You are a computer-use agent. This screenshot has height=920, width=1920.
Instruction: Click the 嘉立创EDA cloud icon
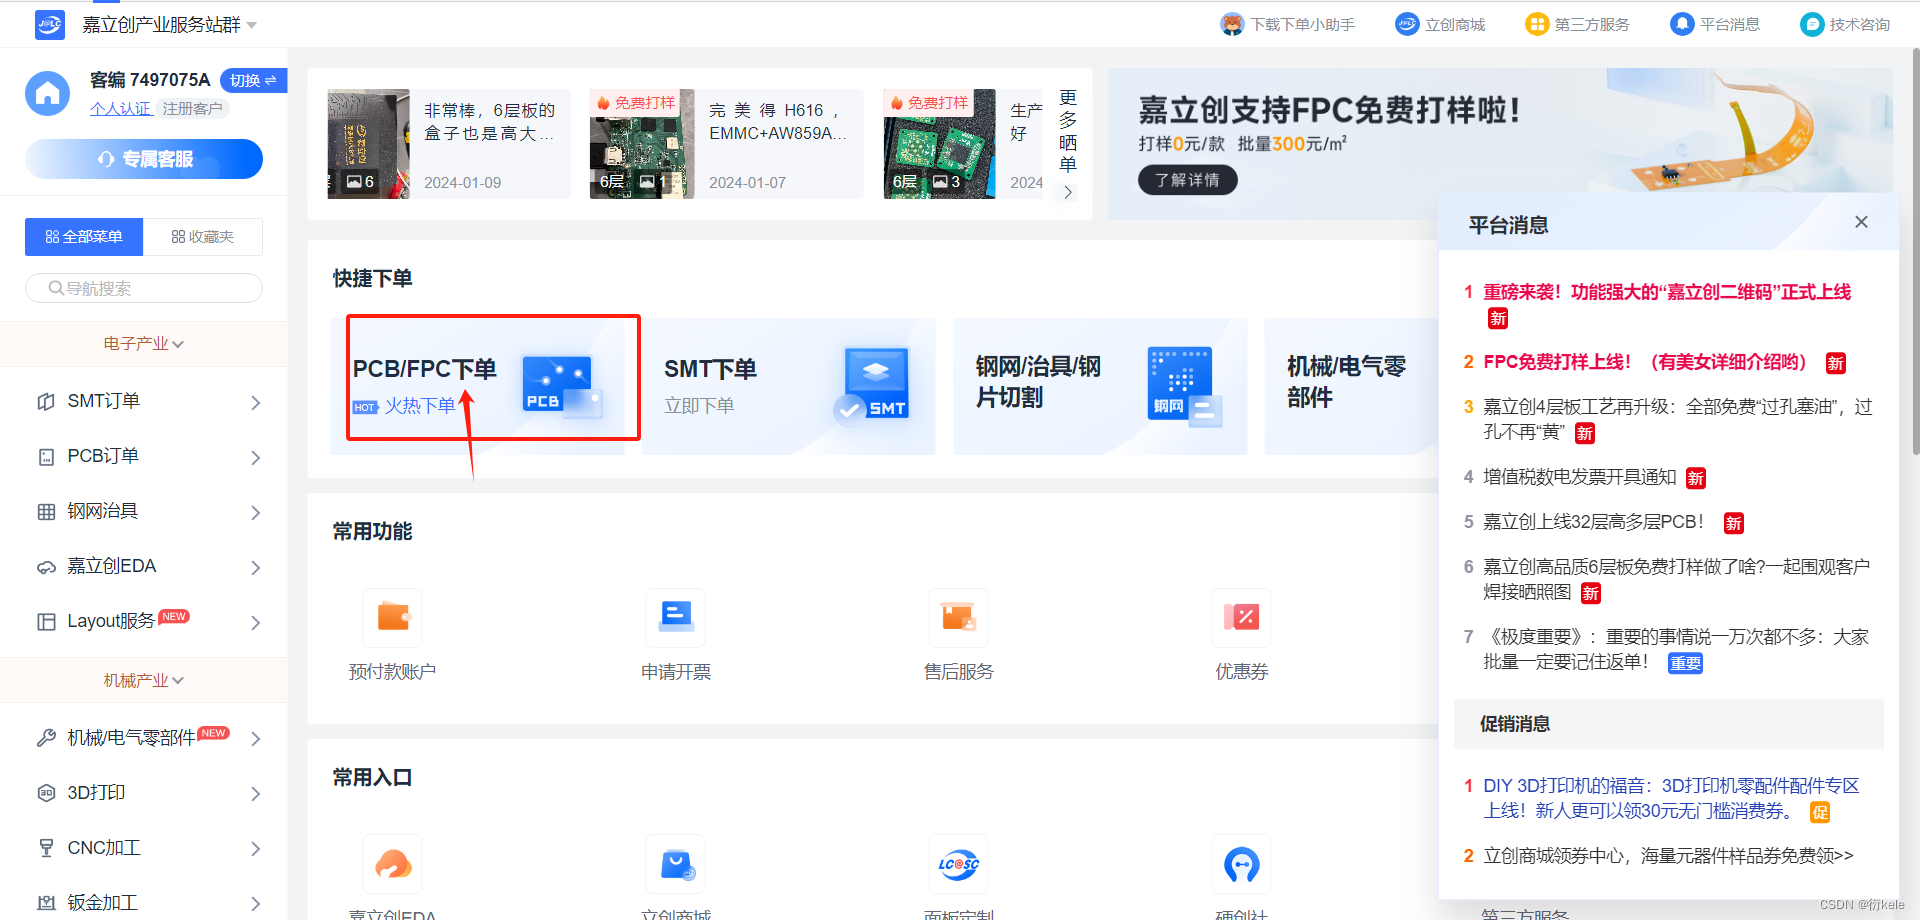(x=46, y=567)
